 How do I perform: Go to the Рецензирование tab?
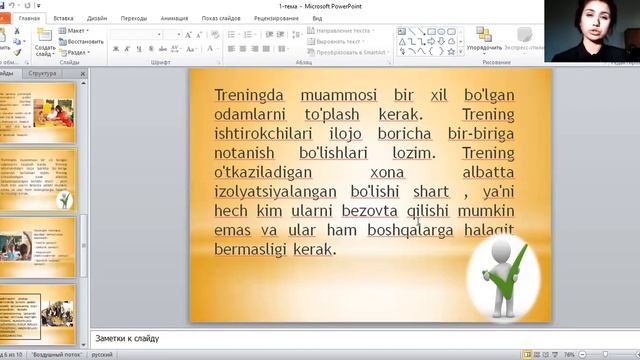(276, 18)
